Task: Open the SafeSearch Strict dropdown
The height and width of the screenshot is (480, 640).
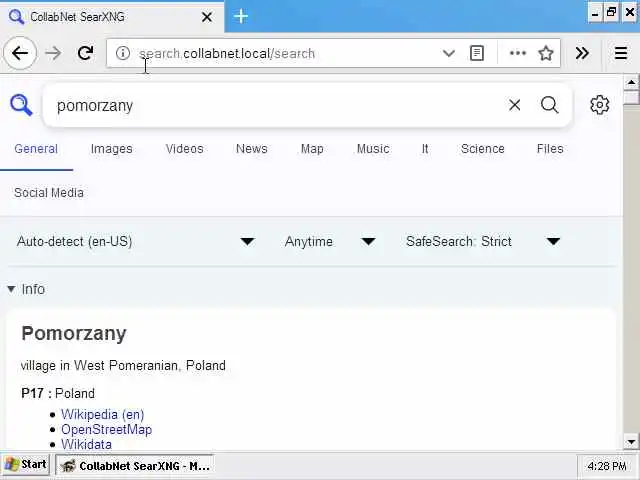Action: 483,242
